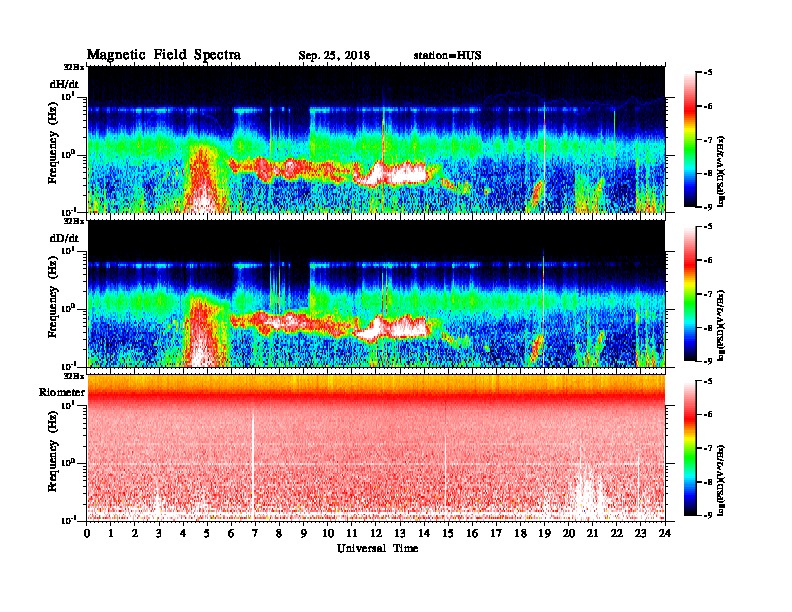Click hour tick label "22" on time axis

[x=617, y=533]
